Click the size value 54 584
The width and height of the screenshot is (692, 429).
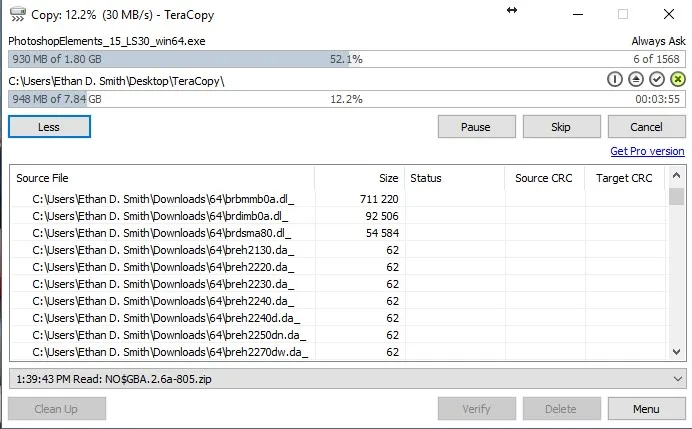(x=382, y=233)
